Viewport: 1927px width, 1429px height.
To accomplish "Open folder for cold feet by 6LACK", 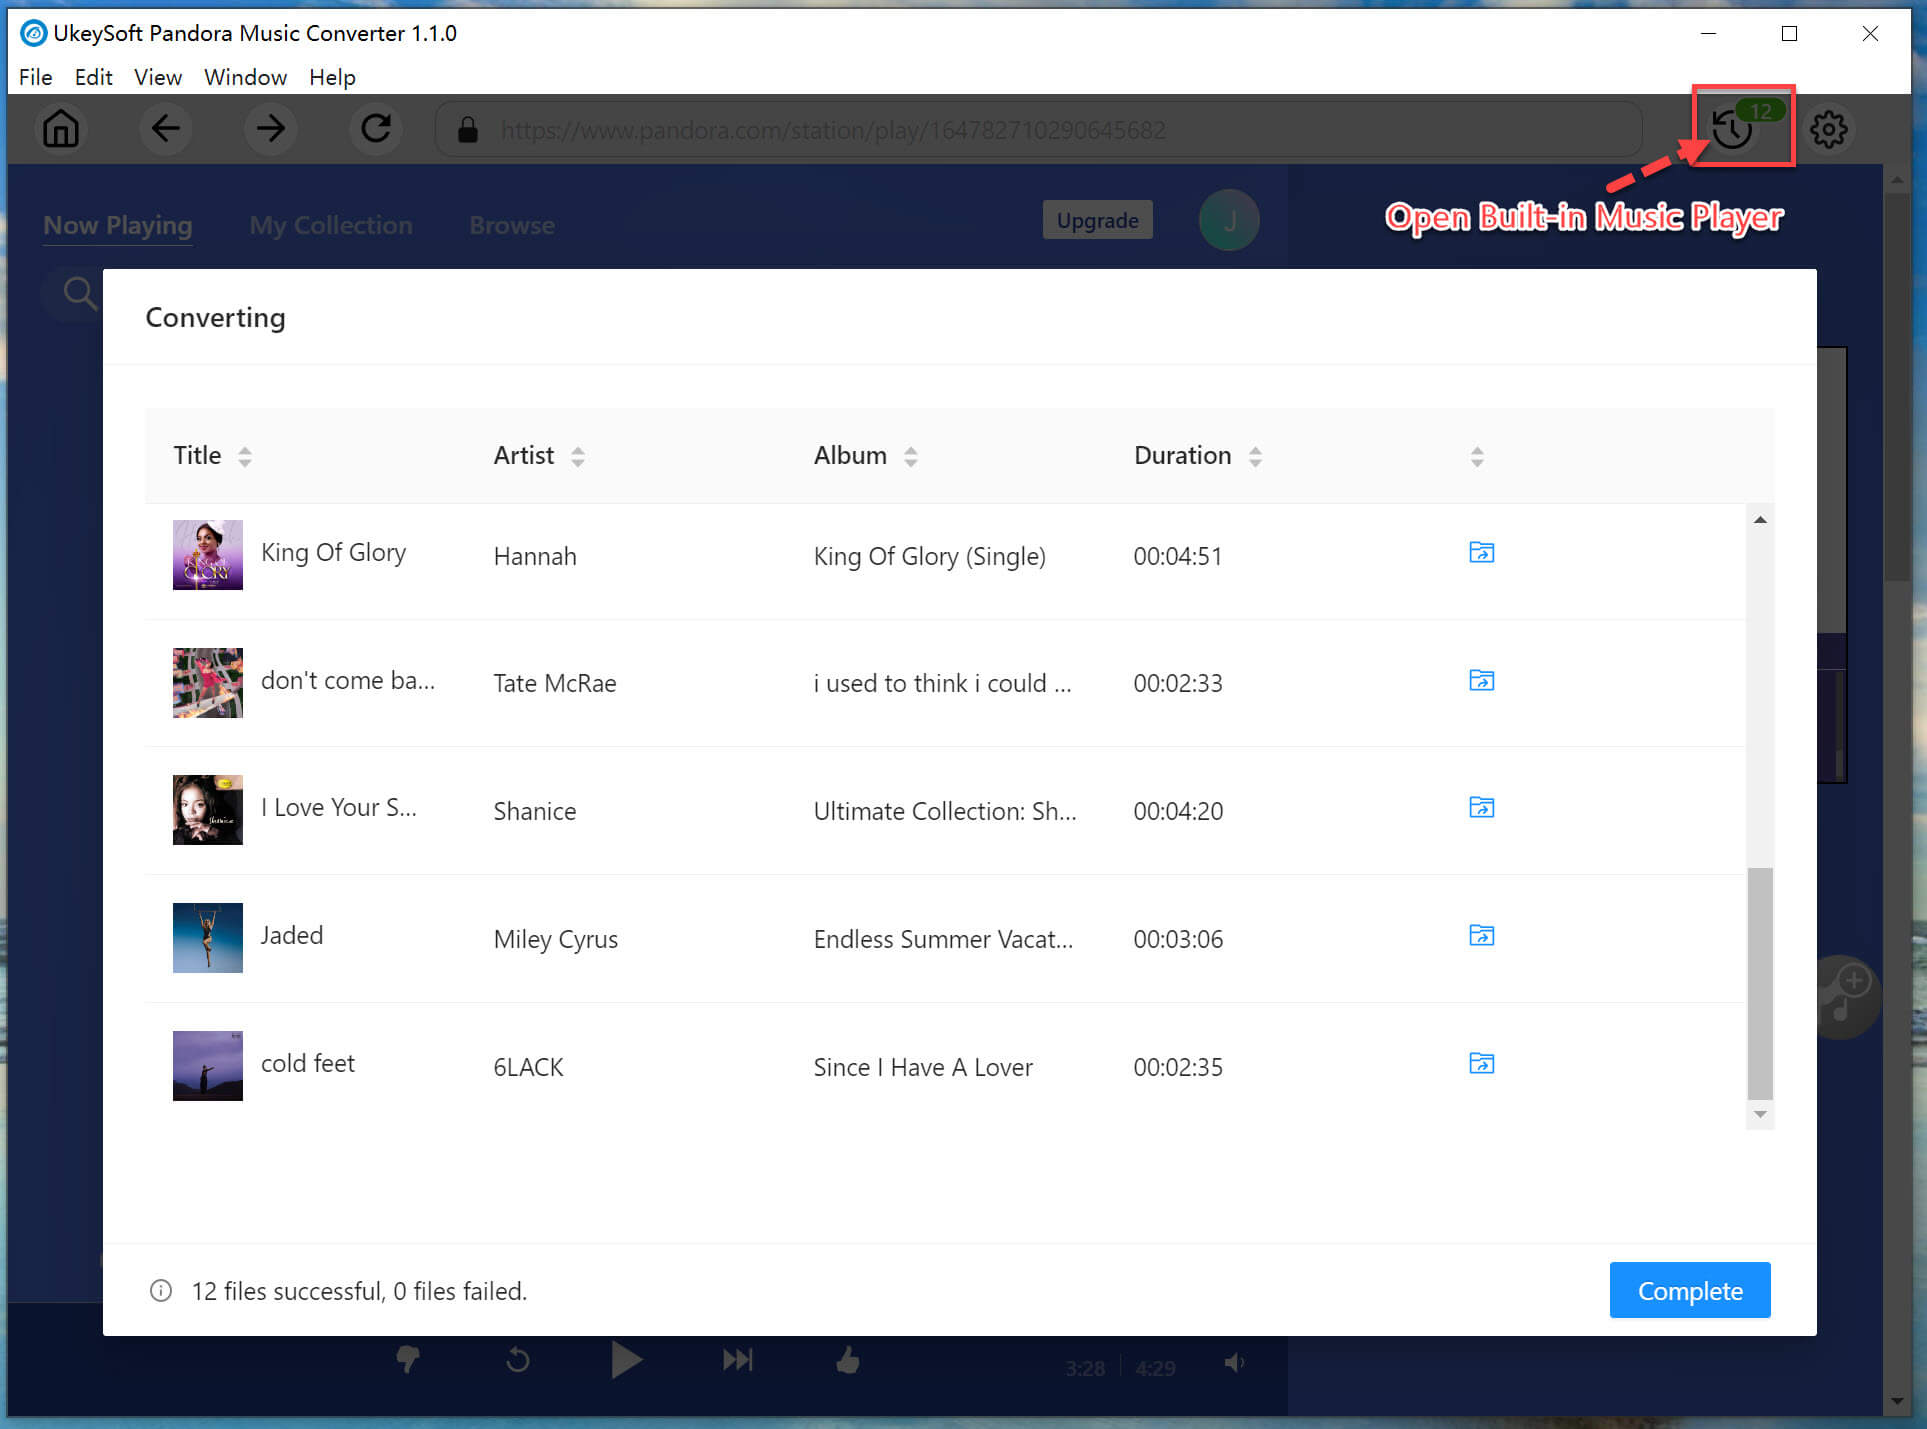I will tap(1480, 1064).
